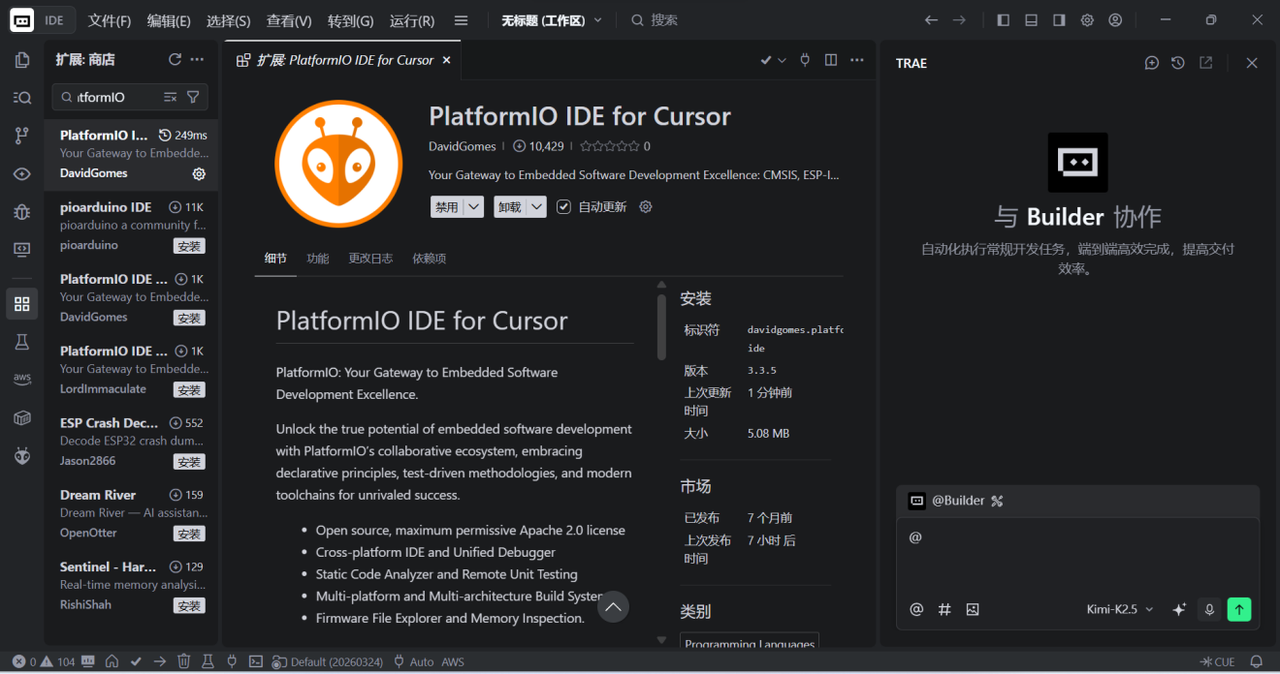
Task: Click the scroll-to-top round button
Action: [613, 606]
